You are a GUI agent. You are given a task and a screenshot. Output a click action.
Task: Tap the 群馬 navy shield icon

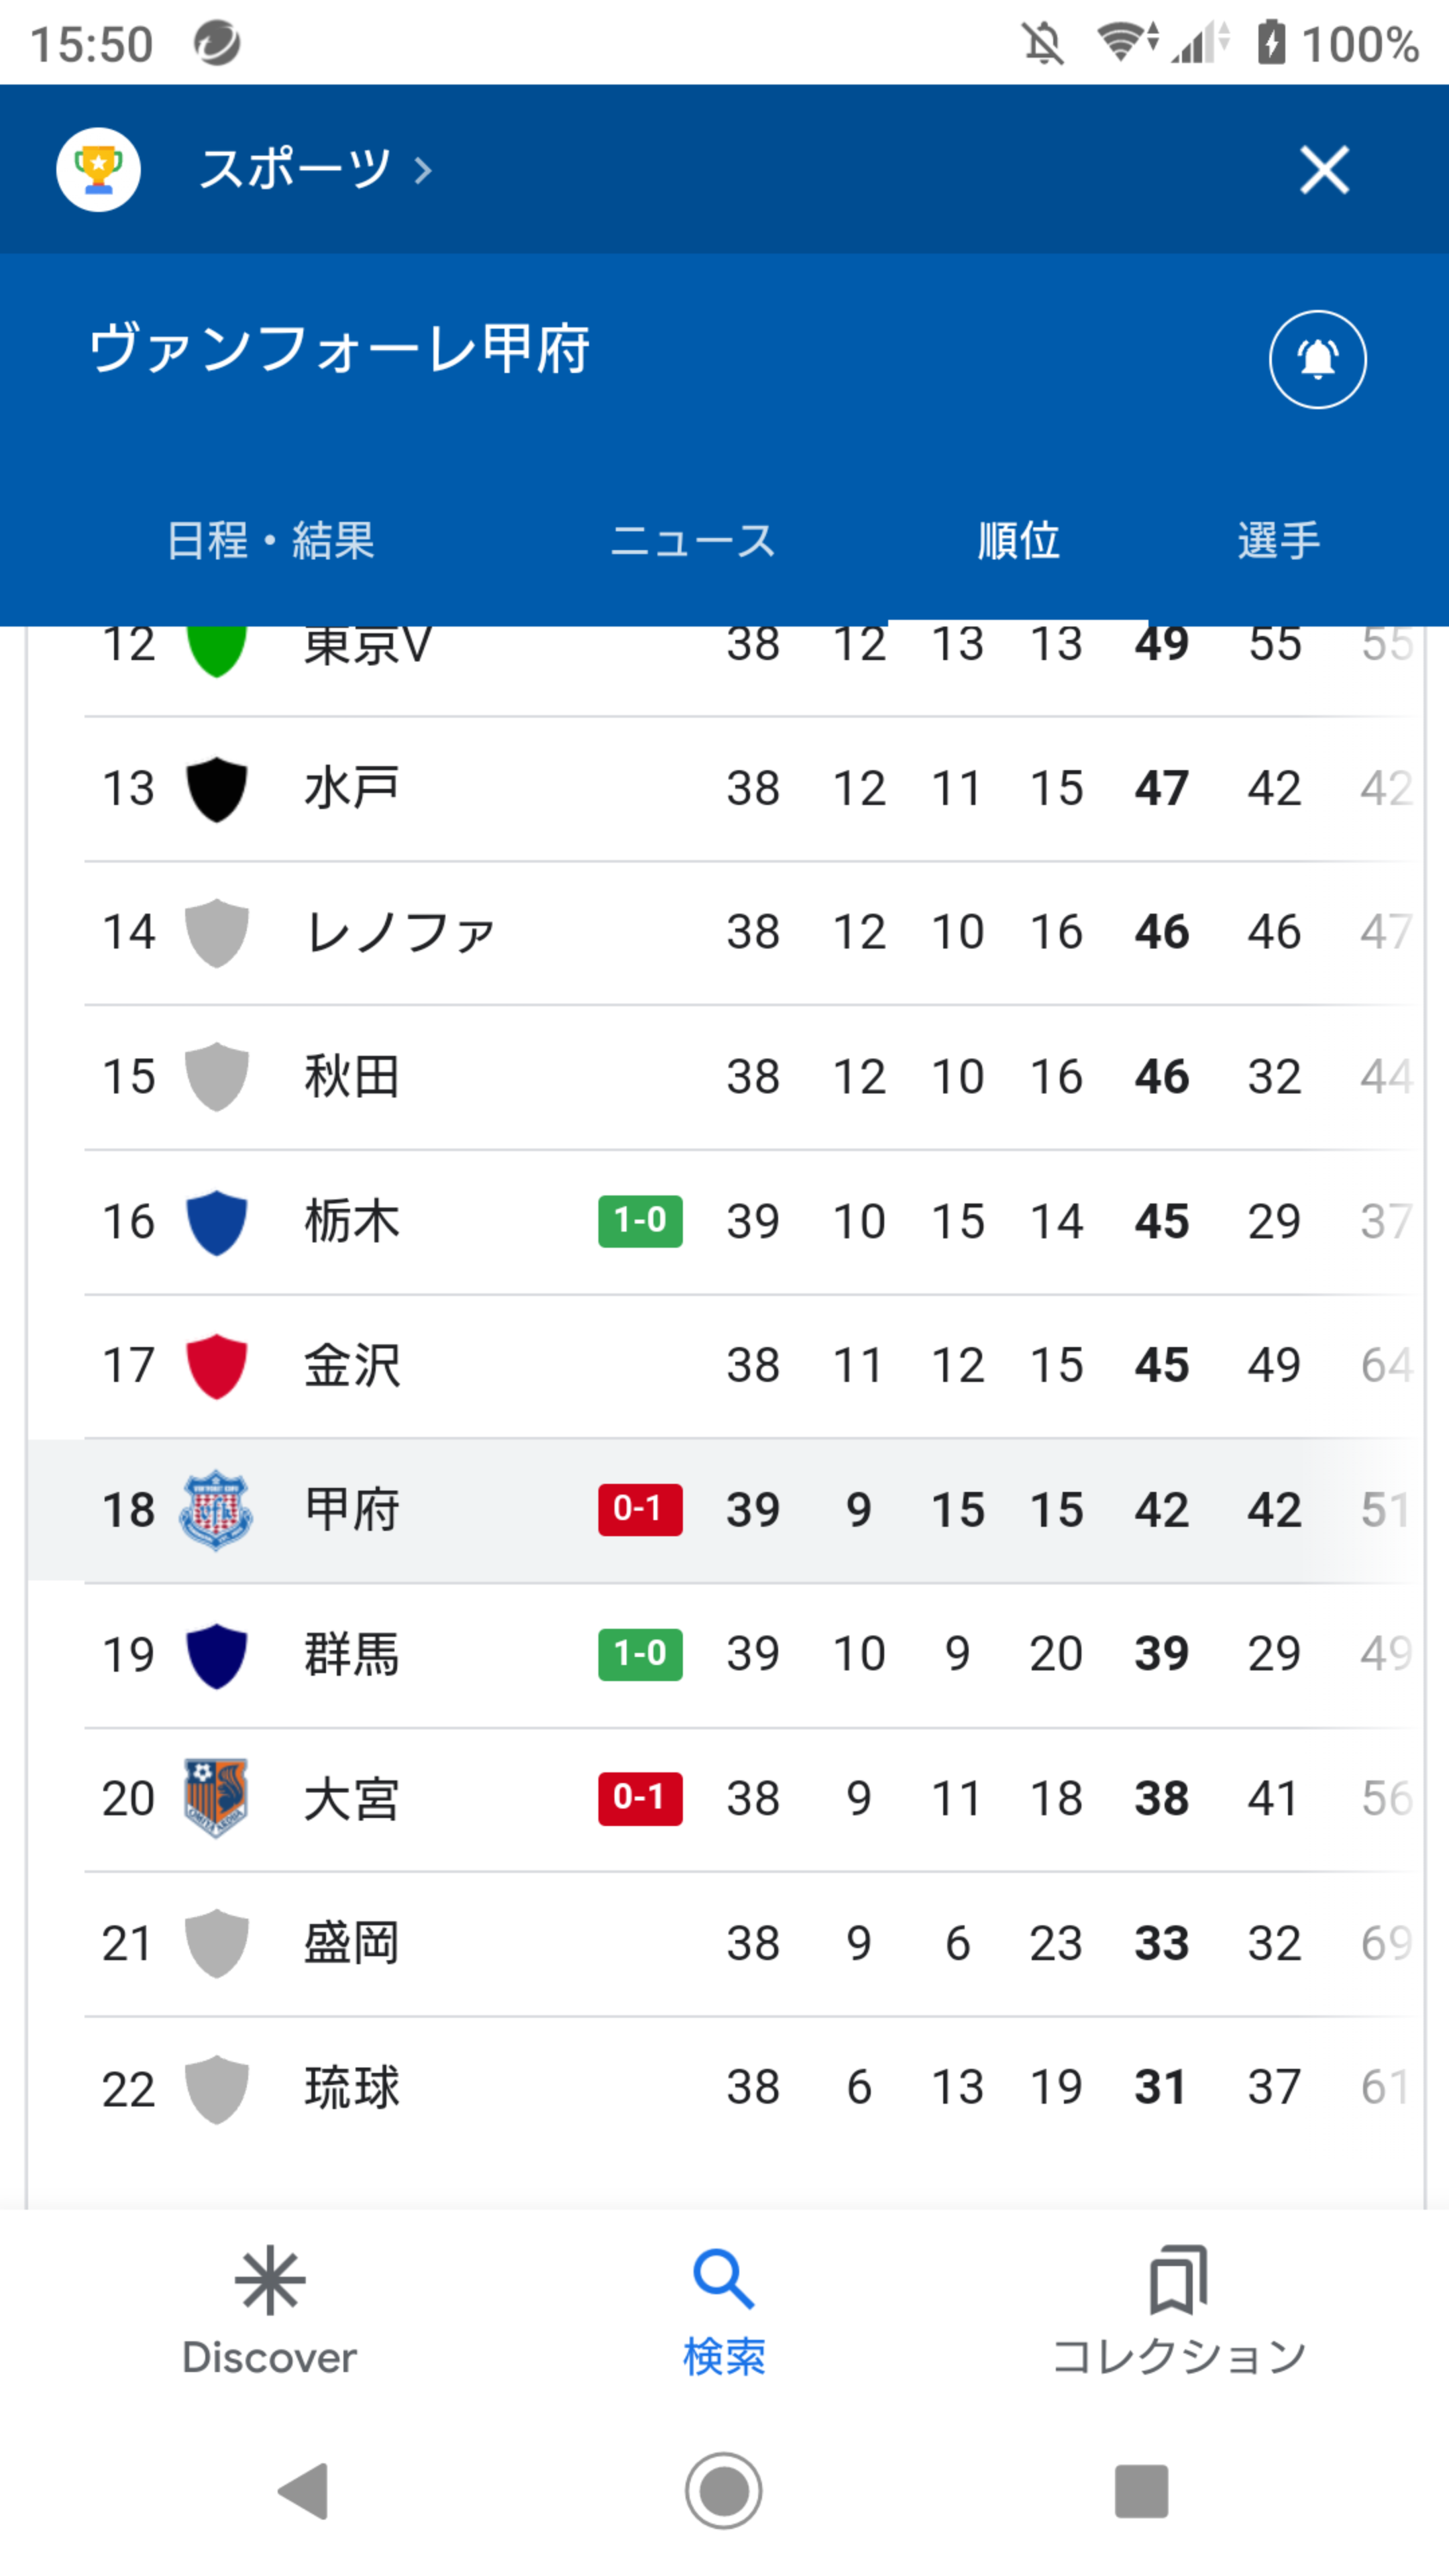click(x=216, y=1655)
